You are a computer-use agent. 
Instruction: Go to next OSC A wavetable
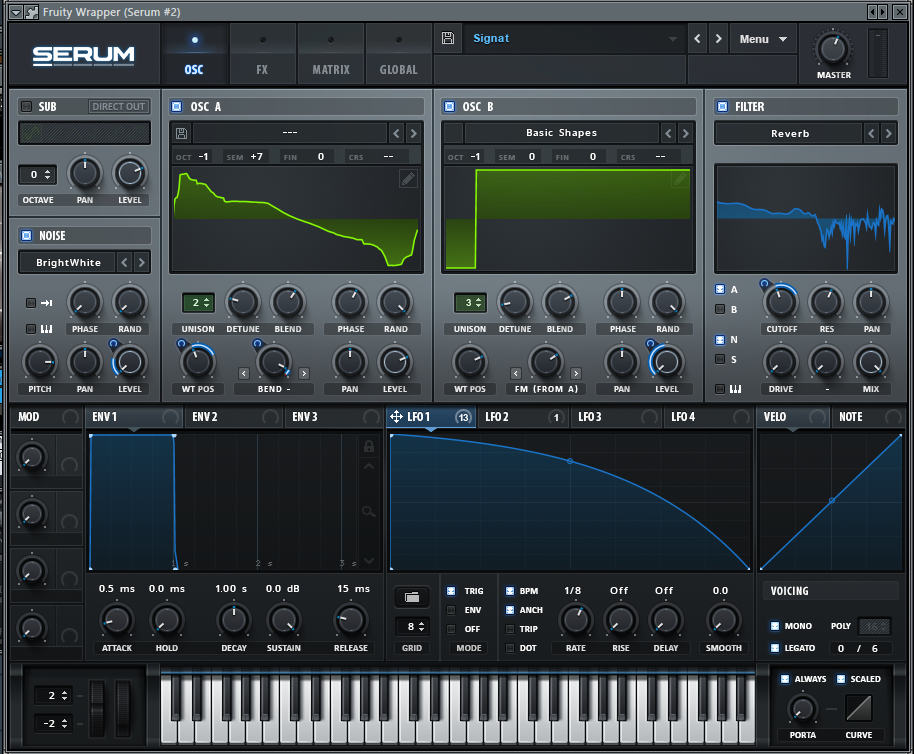pyautogui.click(x=414, y=133)
